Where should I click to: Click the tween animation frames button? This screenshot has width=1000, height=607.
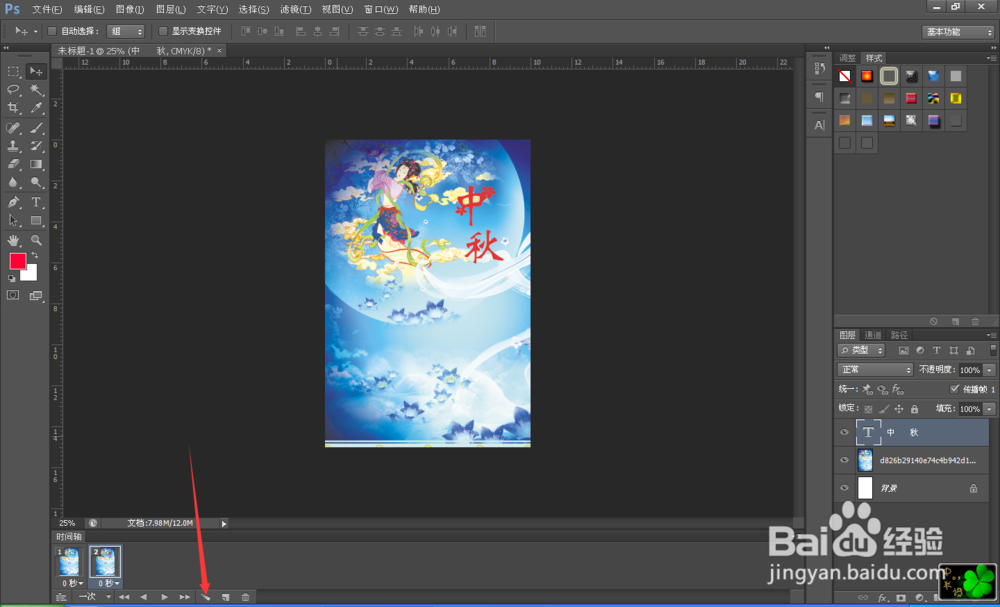pos(205,597)
